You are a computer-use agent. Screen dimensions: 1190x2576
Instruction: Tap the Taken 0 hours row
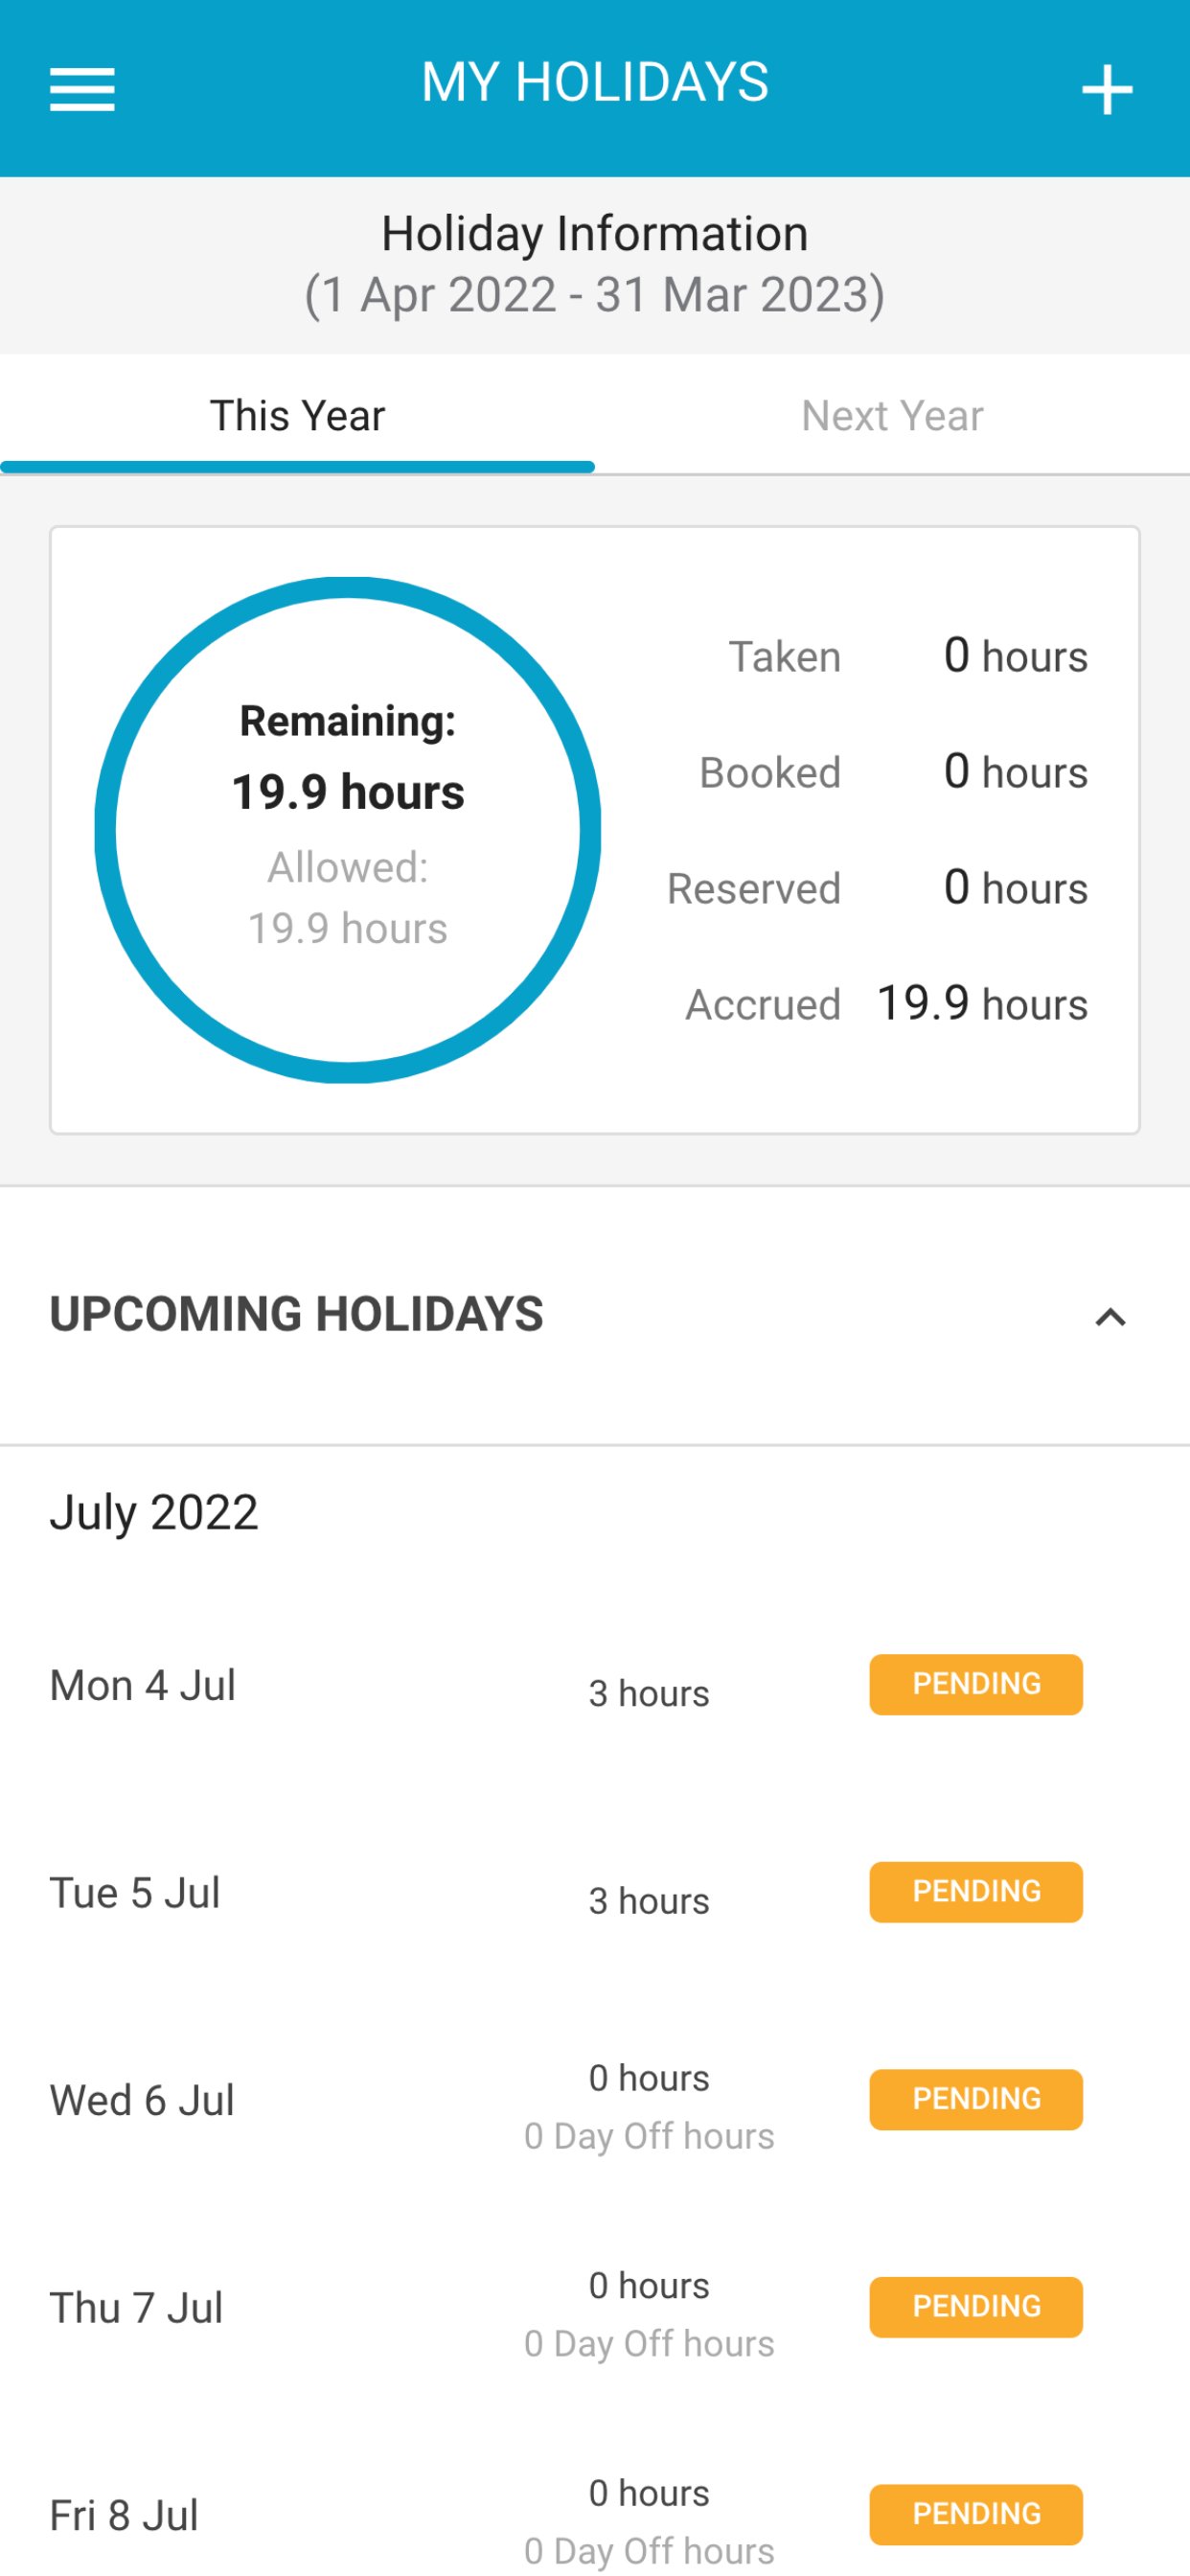[x=908, y=656]
